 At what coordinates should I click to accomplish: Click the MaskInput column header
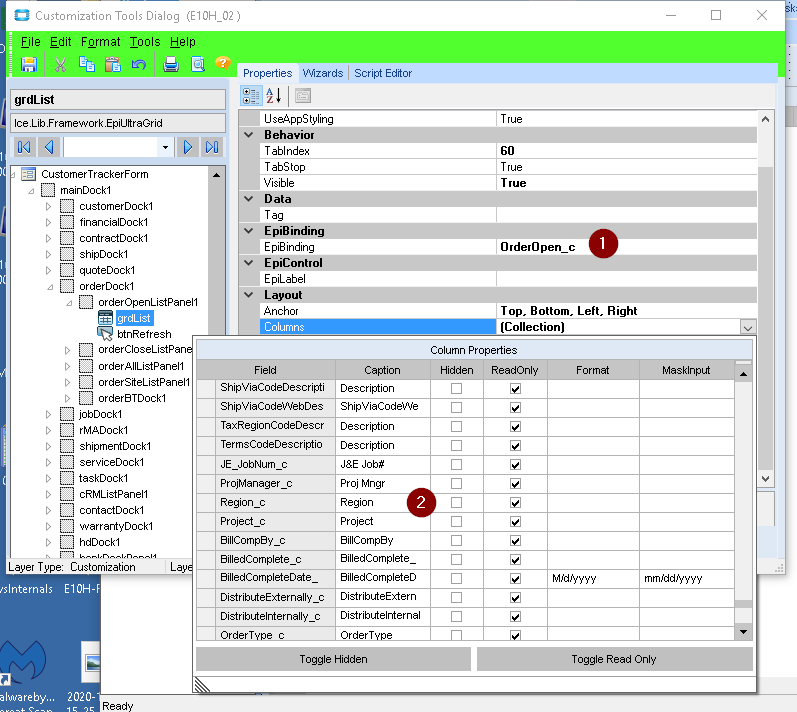pyautogui.click(x=686, y=370)
